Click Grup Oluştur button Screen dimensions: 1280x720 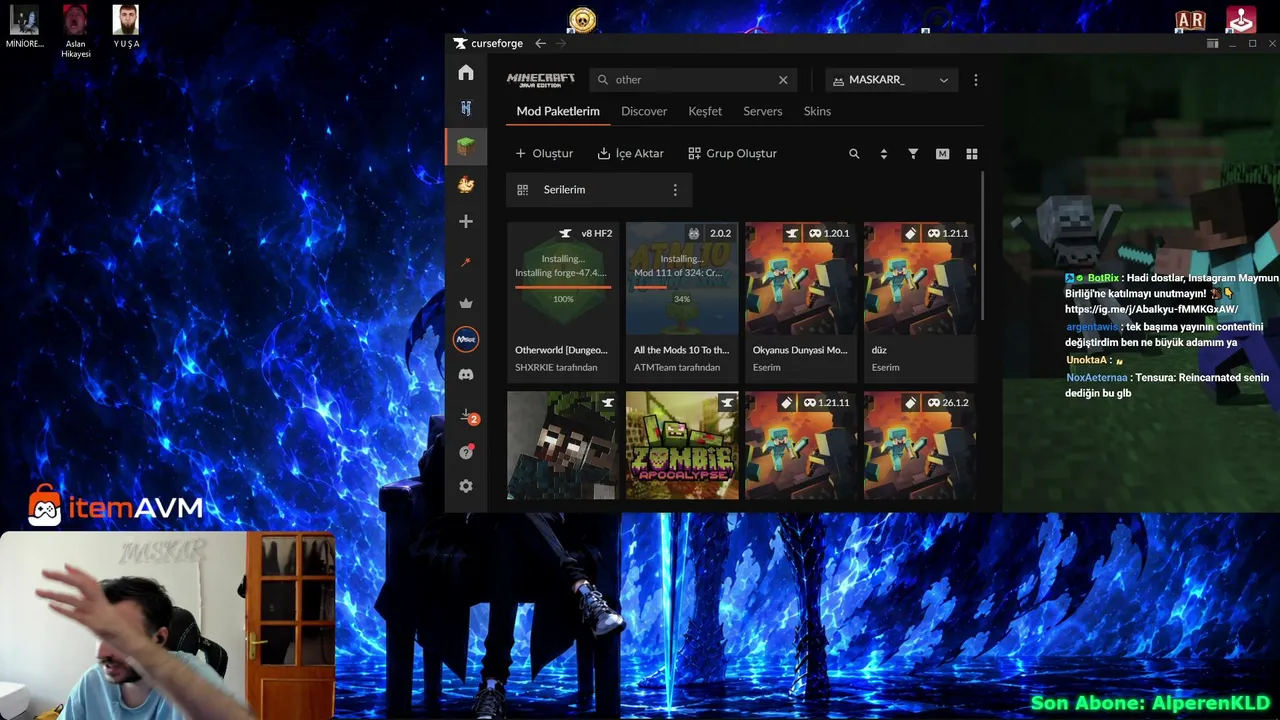click(733, 154)
